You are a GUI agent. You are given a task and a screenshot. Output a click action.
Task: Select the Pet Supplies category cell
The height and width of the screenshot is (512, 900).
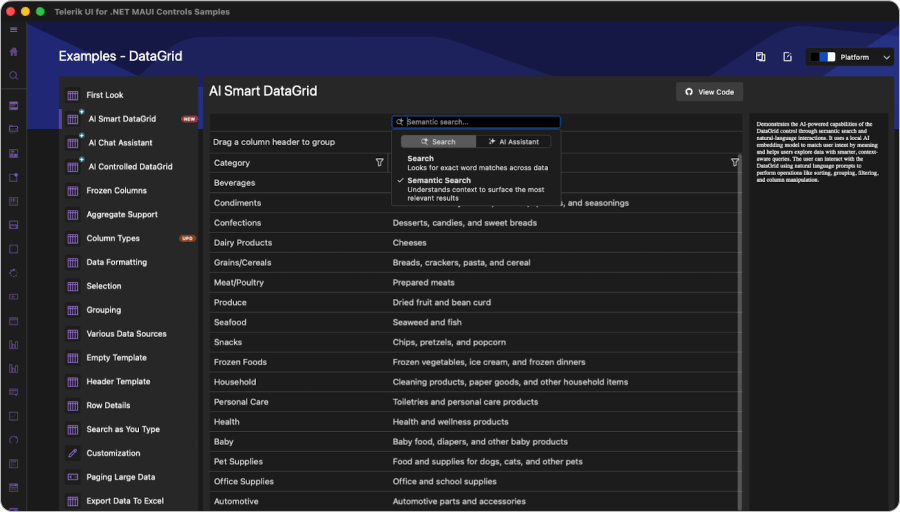click(x=298, y=461)
